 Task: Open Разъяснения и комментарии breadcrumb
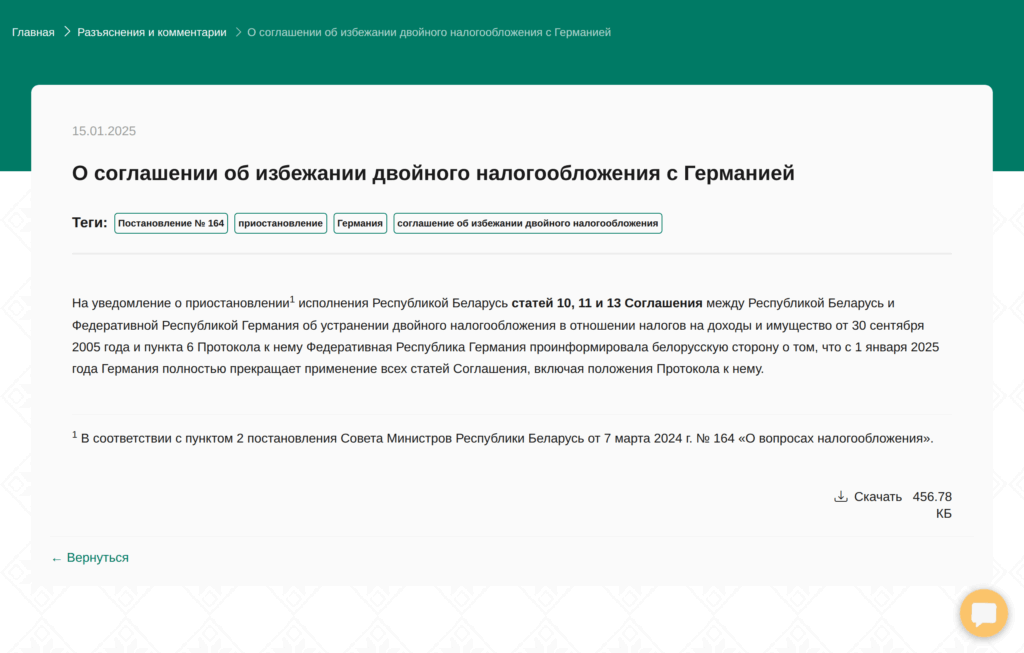tap(152, 32)
